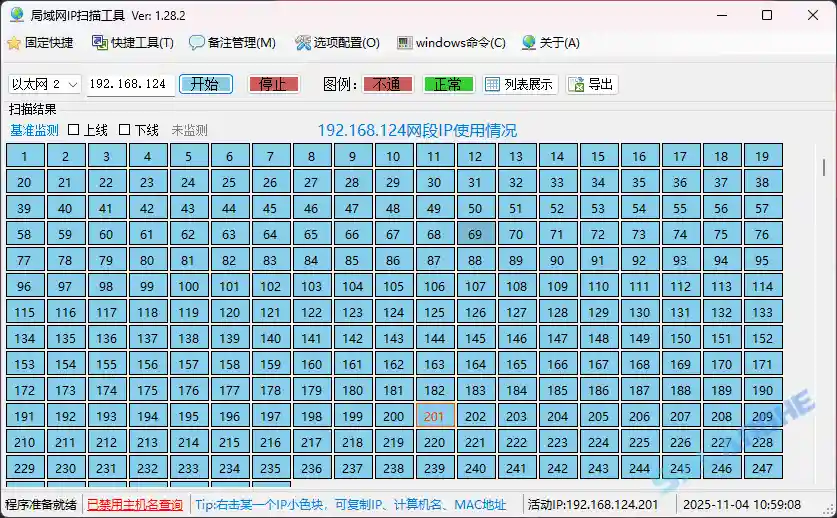Select IP block 240
This screenshot has height=518, width=837.
pos(476,468)
